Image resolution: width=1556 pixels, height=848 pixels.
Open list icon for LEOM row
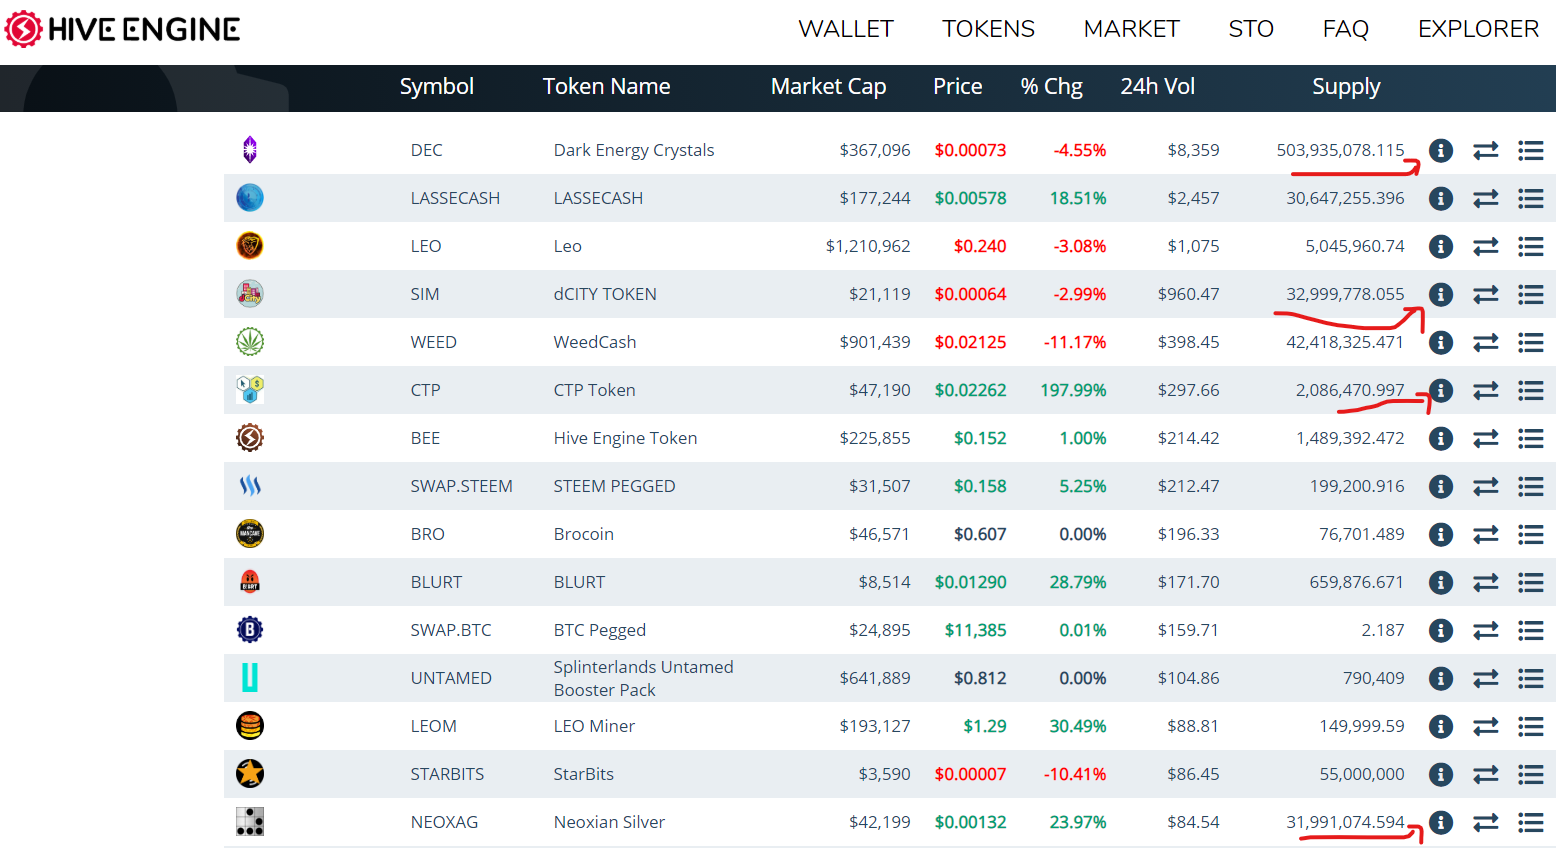[x=1531, y=726]
